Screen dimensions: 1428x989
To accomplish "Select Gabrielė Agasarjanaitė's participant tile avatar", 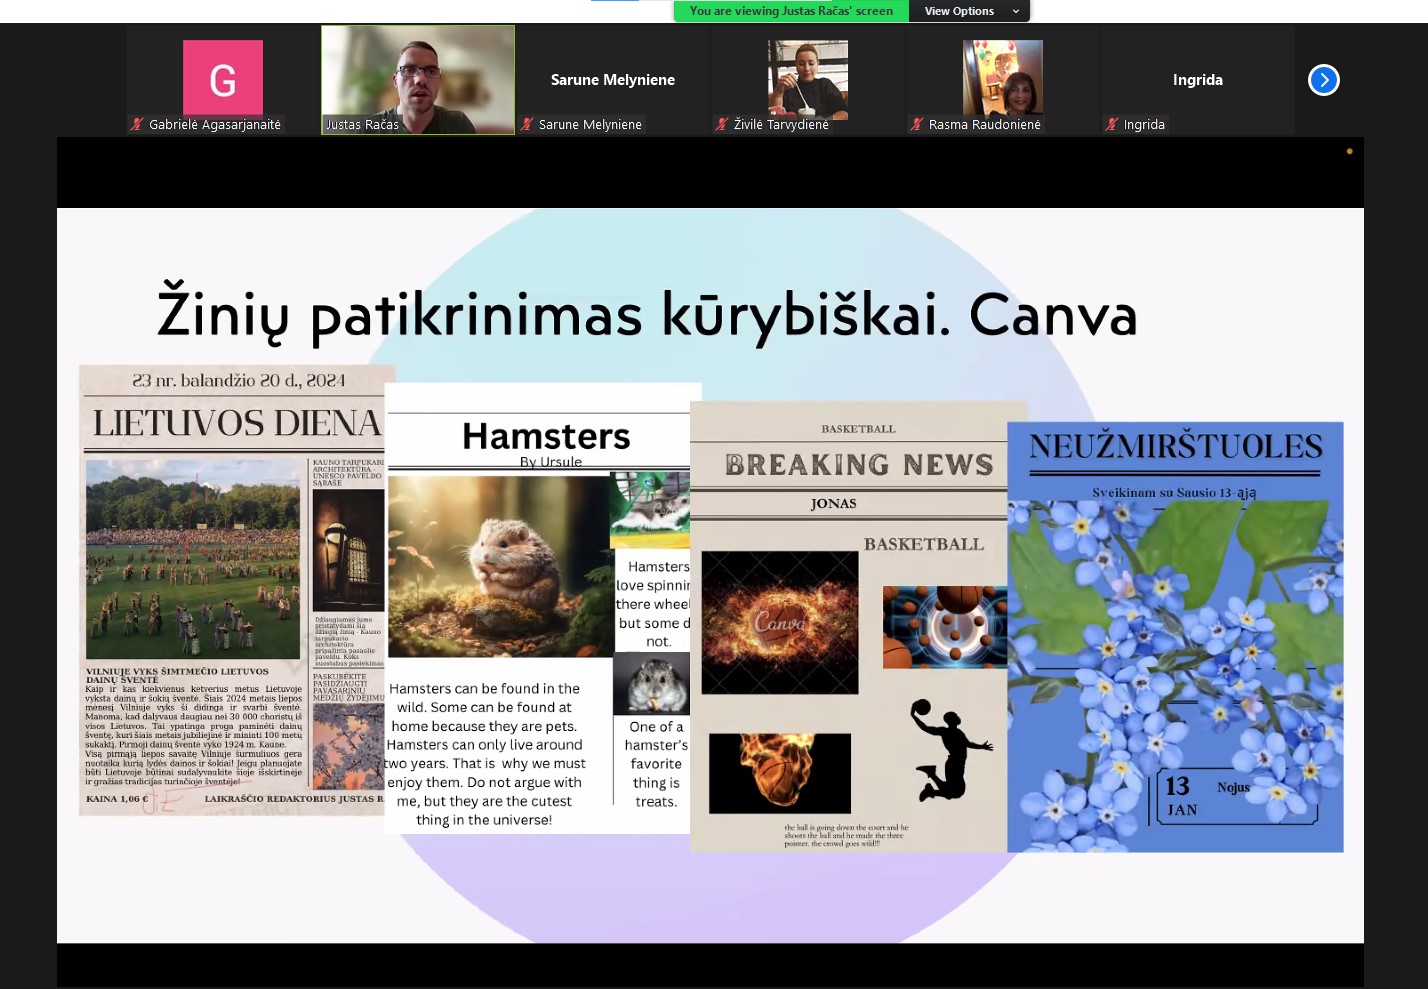I will [x=223, y=78].
